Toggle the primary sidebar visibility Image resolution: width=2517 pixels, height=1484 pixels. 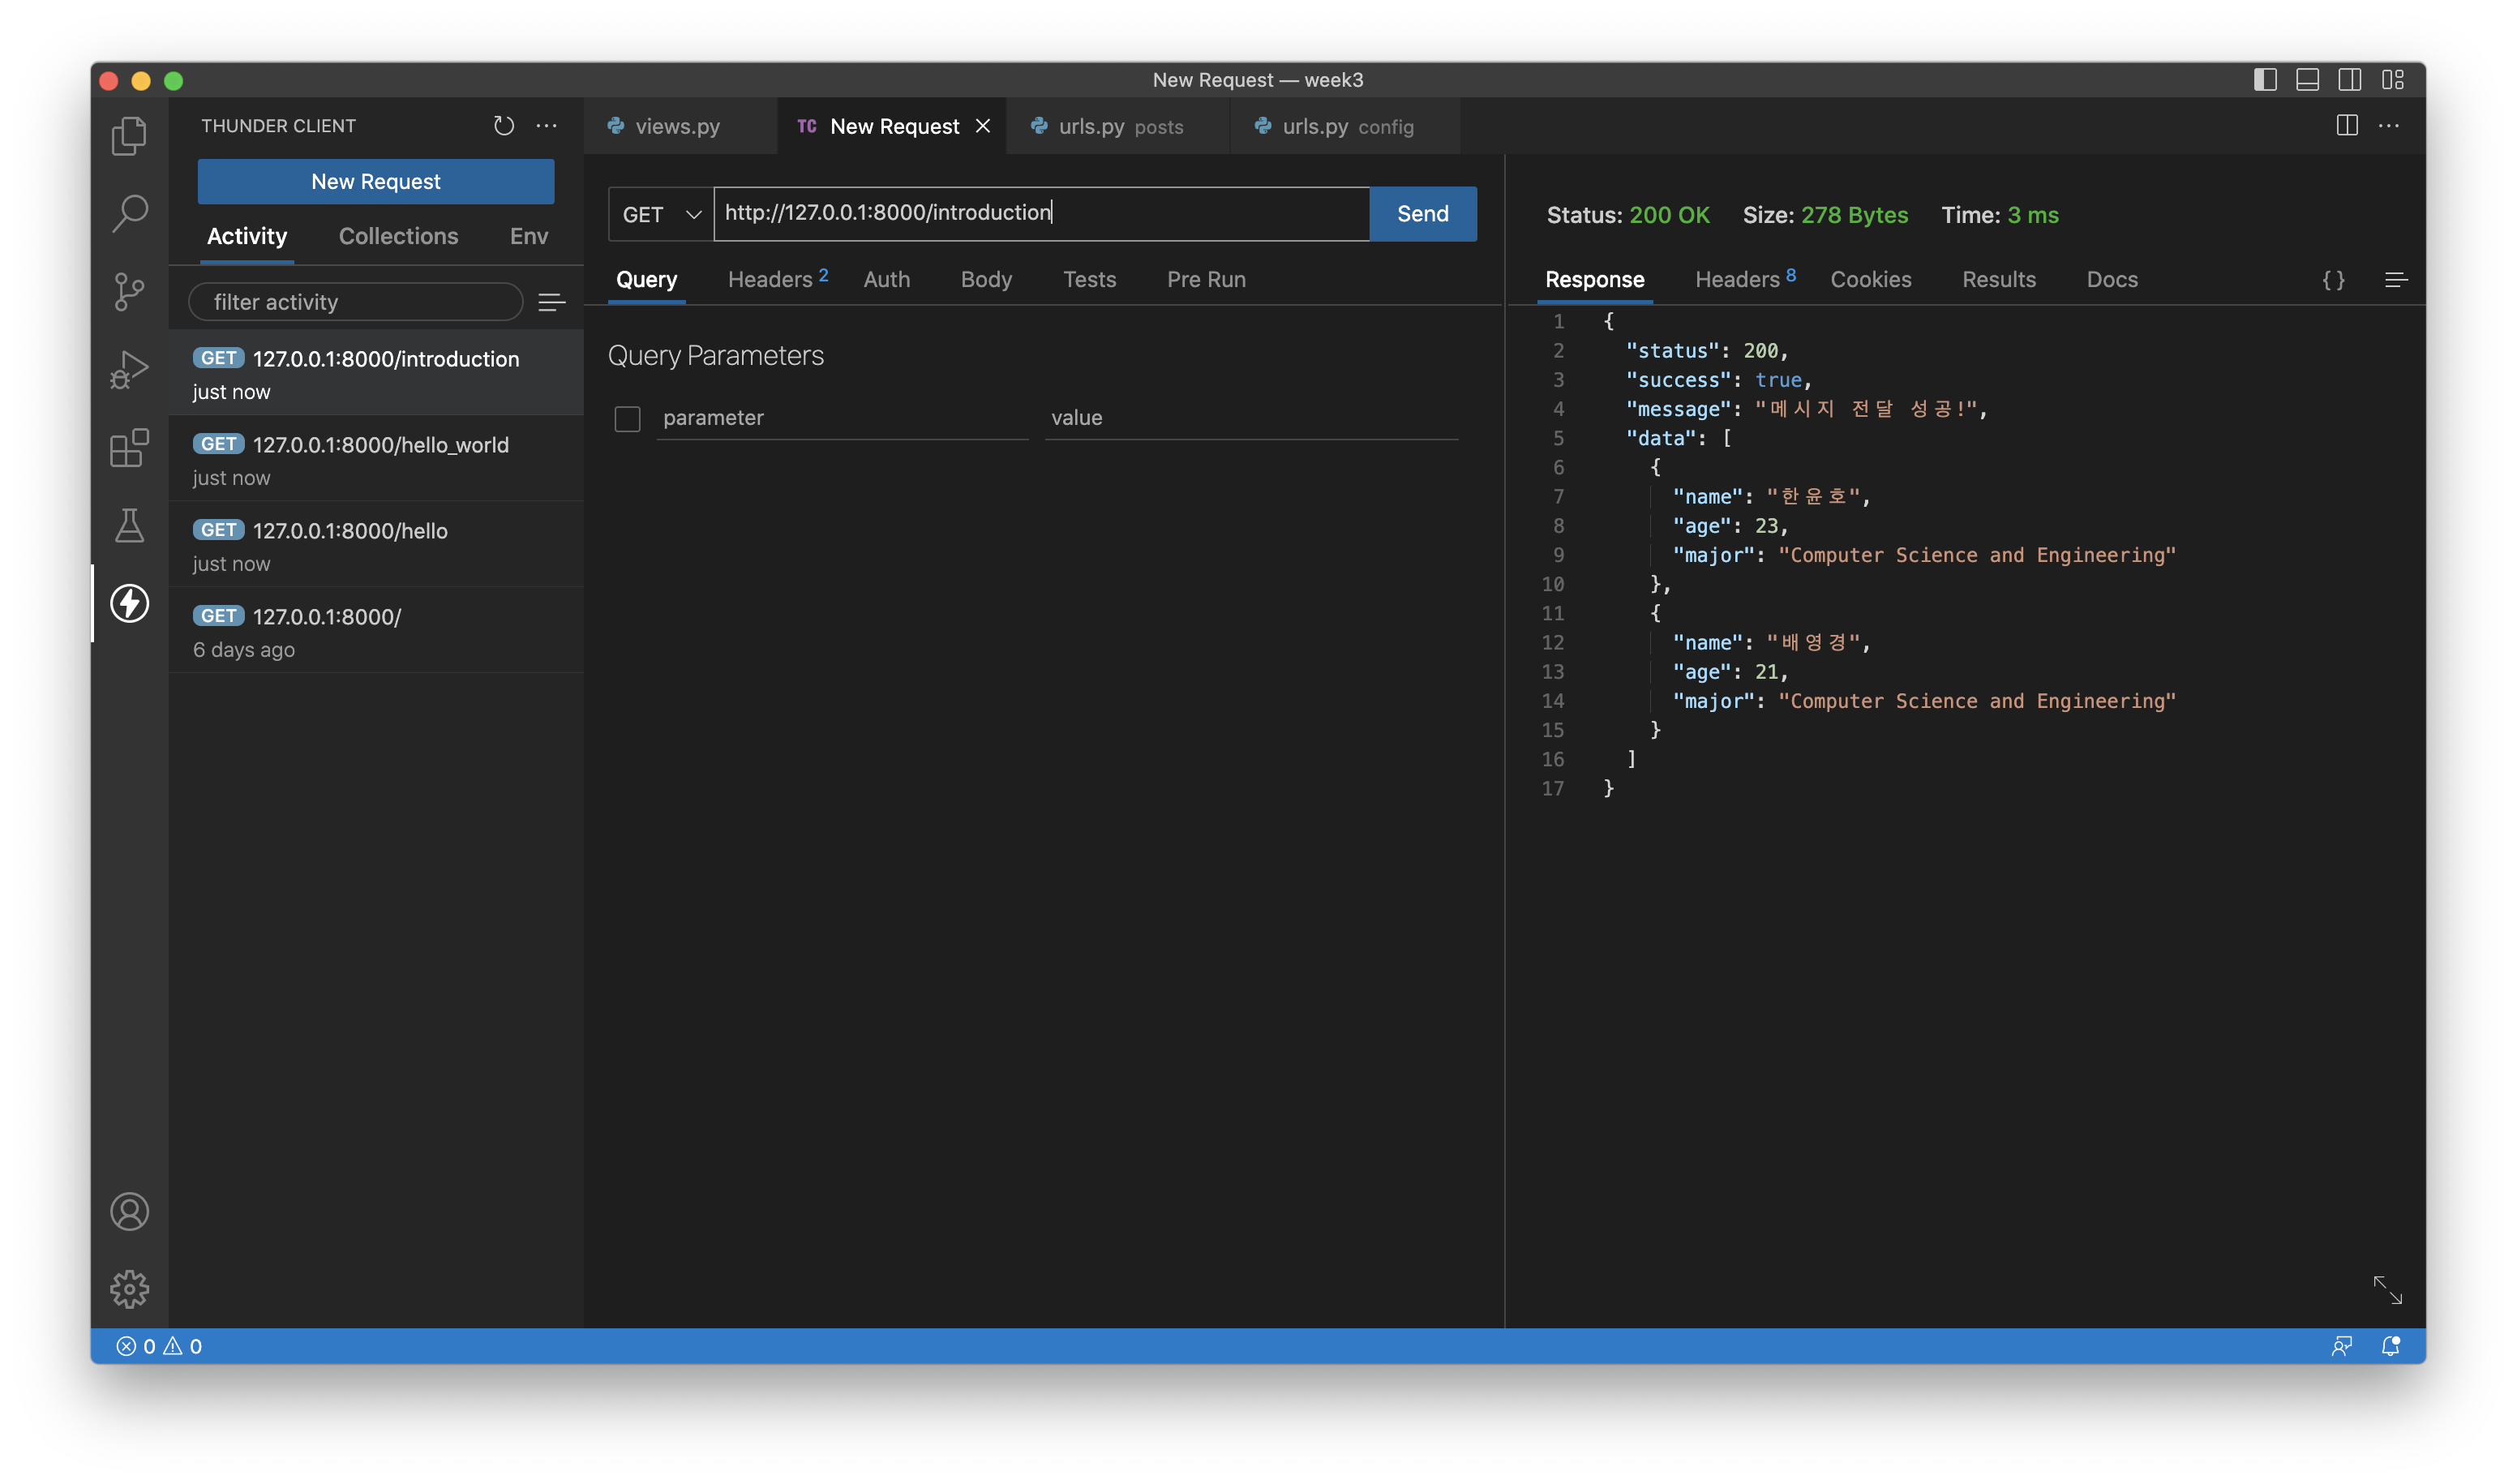click(2263, 80)
